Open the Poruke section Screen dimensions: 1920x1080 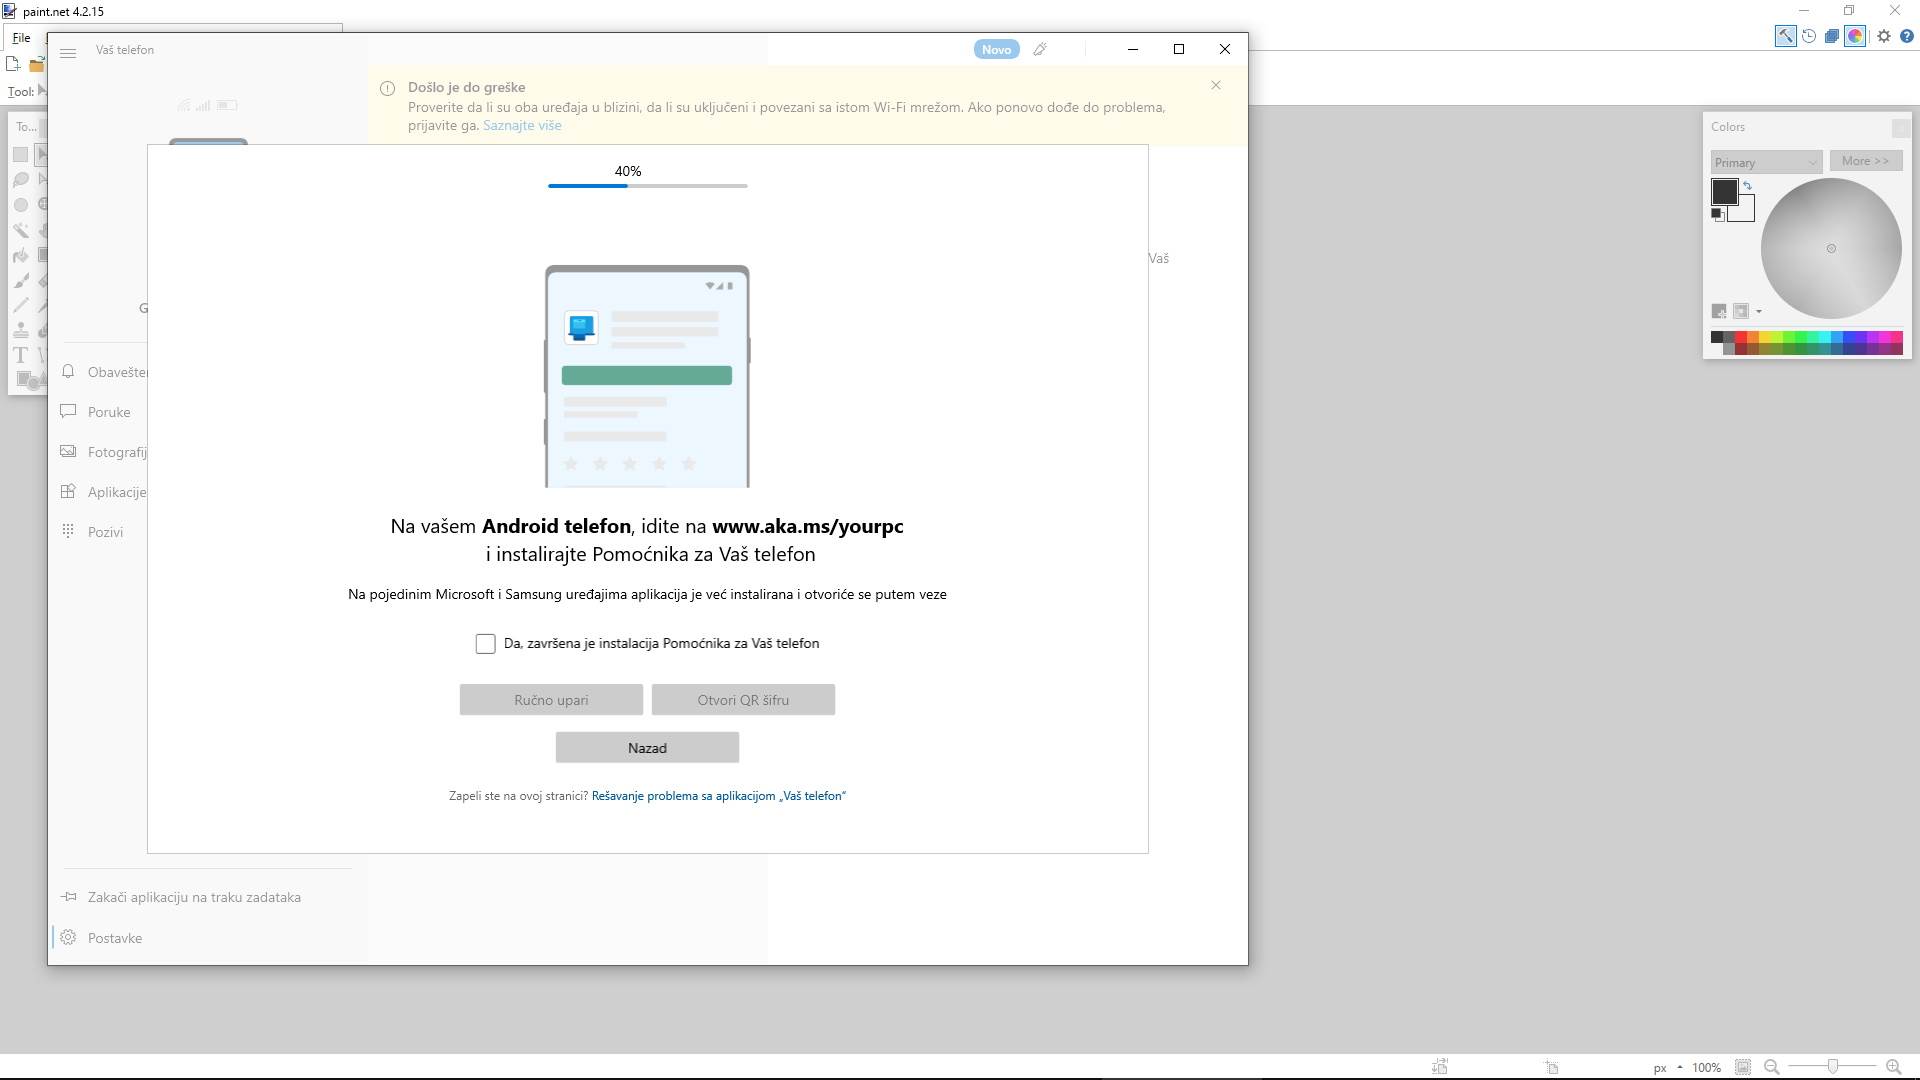pos(109,411)
